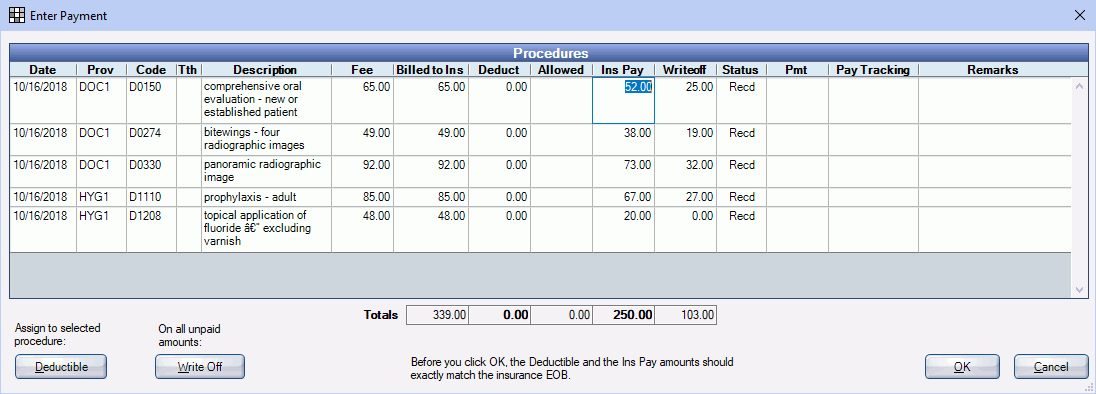Click the Code column header
The height and width of the screenshot is (394, 1096).
(151, 70)
